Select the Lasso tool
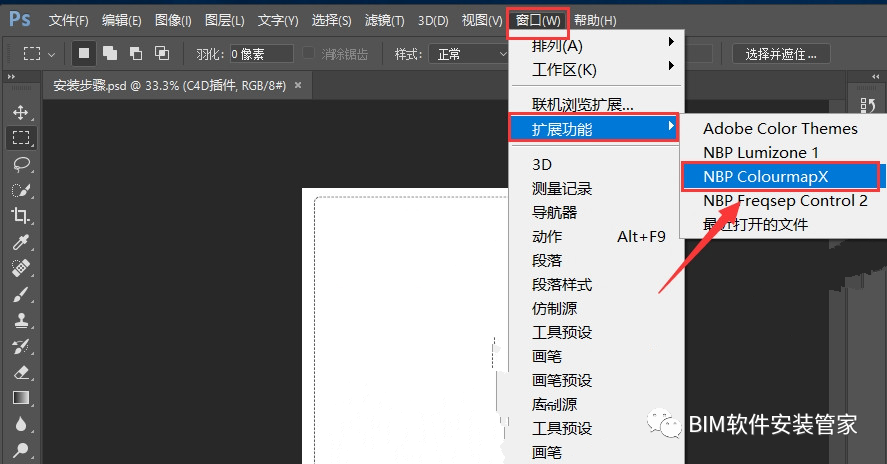Viewport: 887px width, 464px height. [21, 164]
